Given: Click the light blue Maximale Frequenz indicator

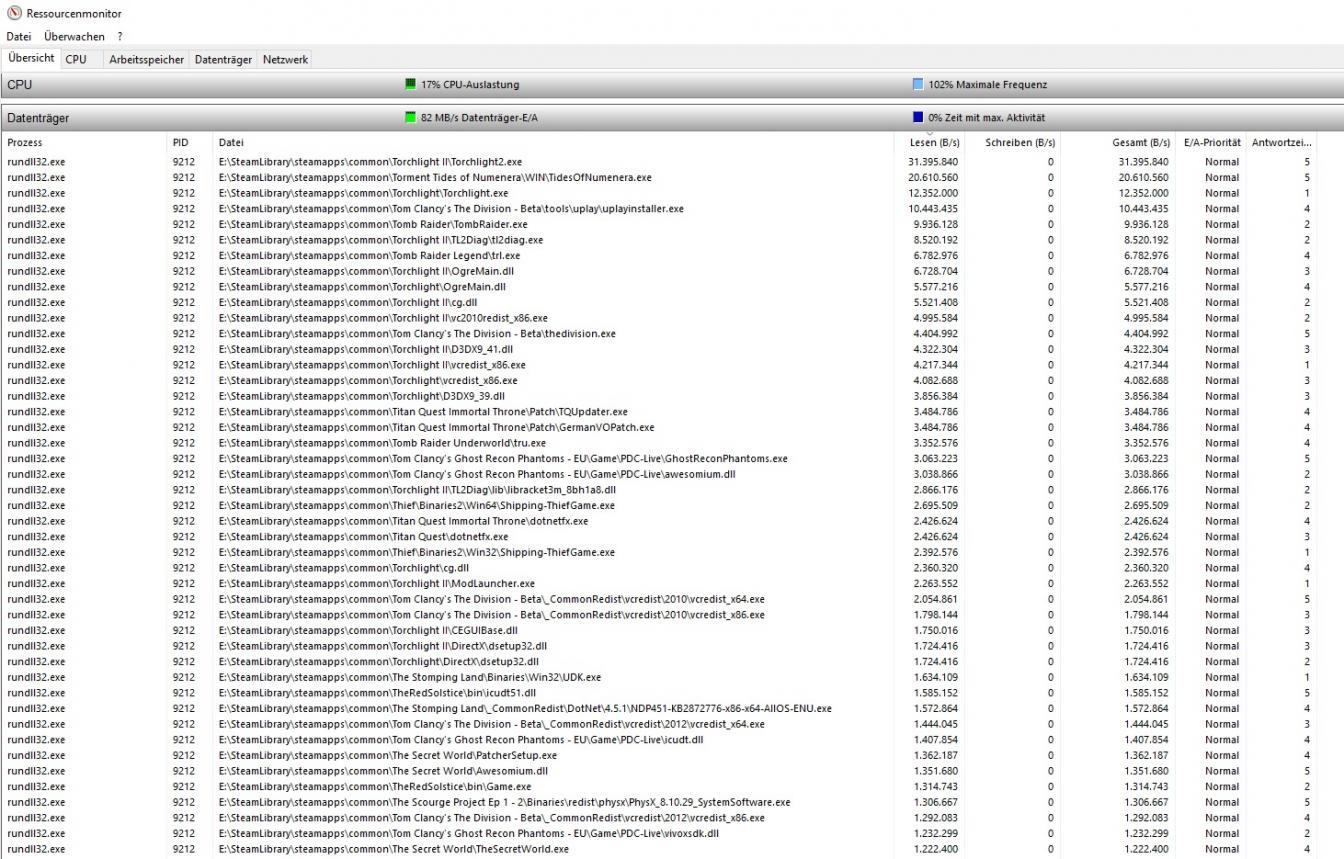Looking at the screenshot, I should coord(918,85).
